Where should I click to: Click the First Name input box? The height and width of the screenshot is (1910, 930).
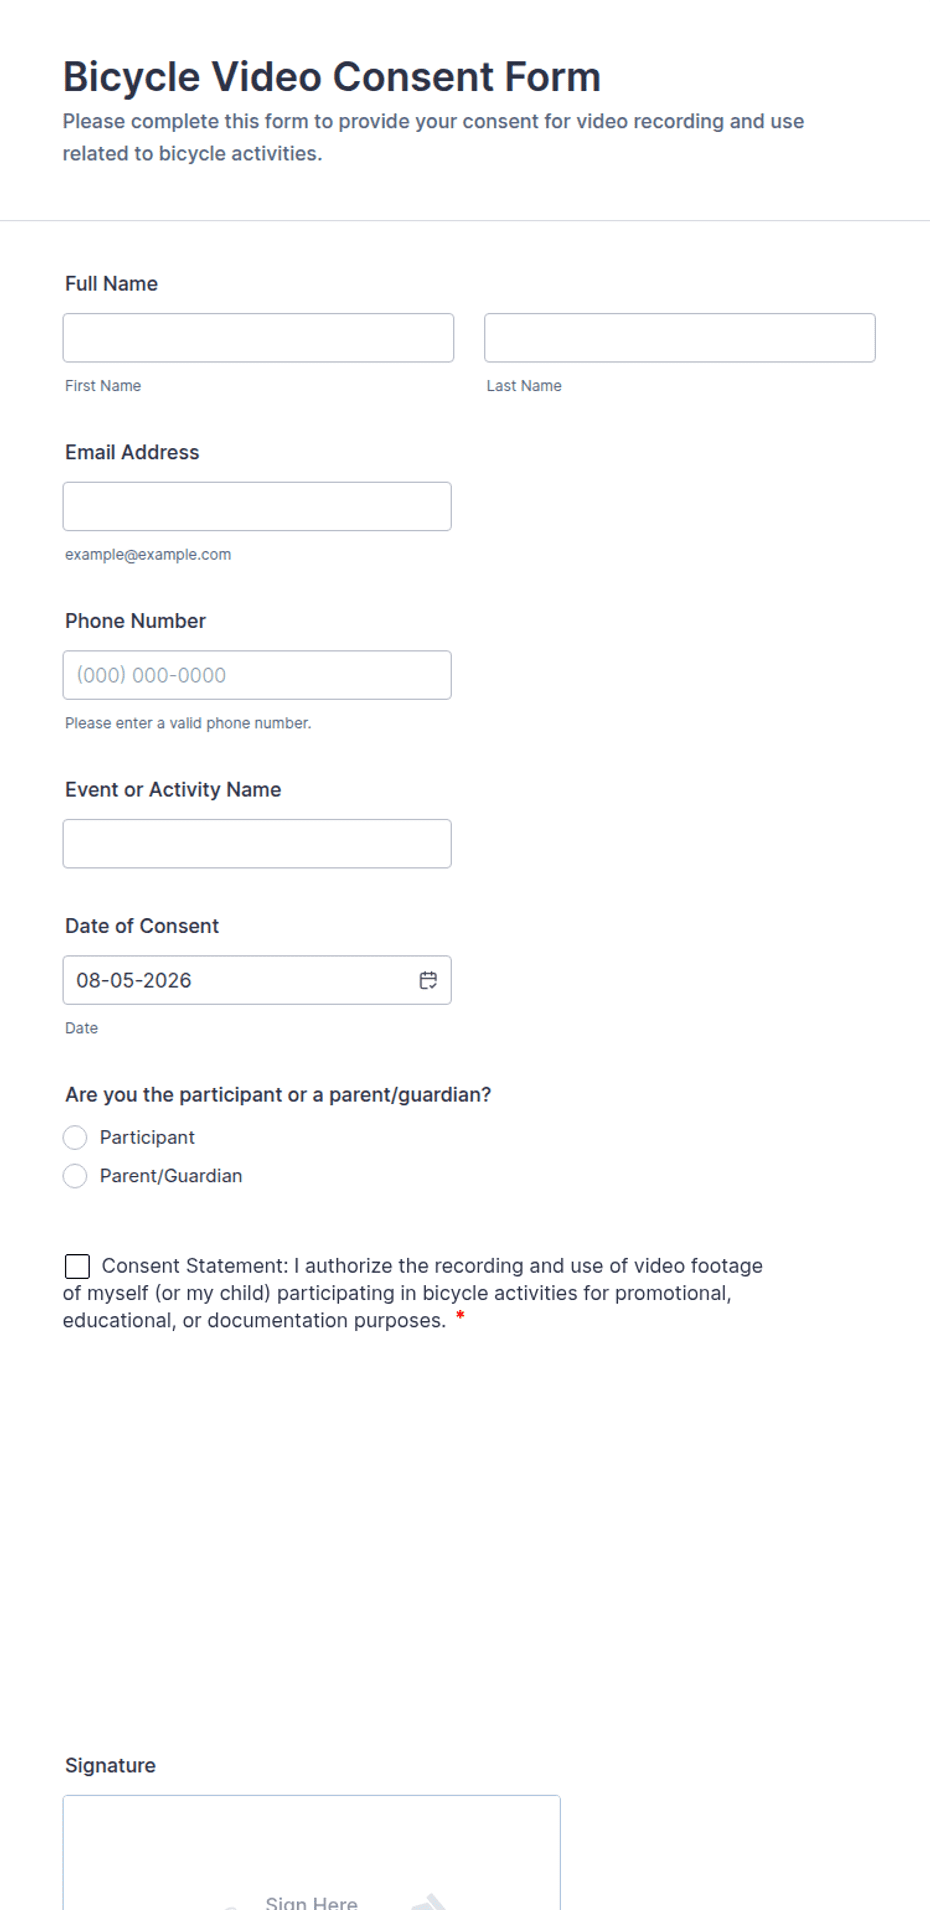[258, 338]
